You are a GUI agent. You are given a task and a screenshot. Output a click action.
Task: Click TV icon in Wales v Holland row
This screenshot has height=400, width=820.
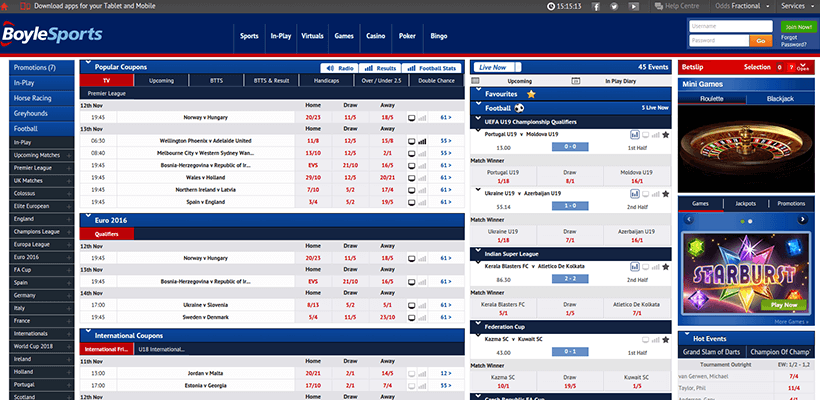point(412,178)
